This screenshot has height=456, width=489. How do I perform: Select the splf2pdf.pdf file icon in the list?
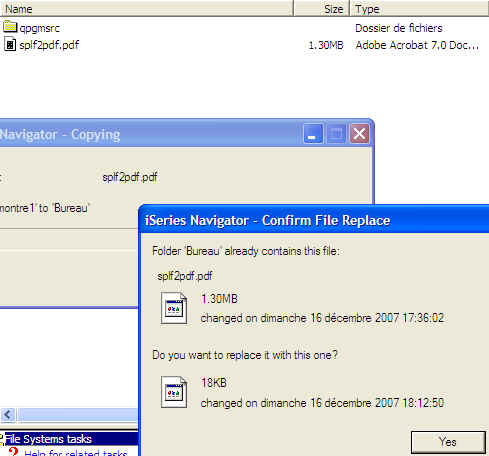coord(10,44)
